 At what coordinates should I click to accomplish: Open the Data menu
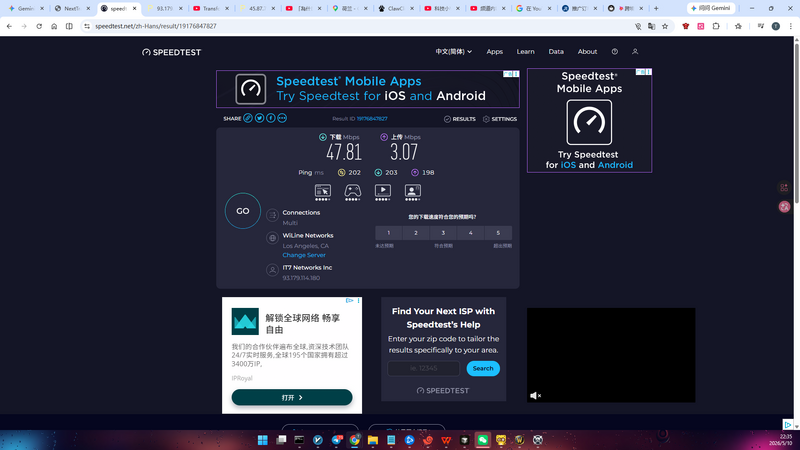pos(556,52)
